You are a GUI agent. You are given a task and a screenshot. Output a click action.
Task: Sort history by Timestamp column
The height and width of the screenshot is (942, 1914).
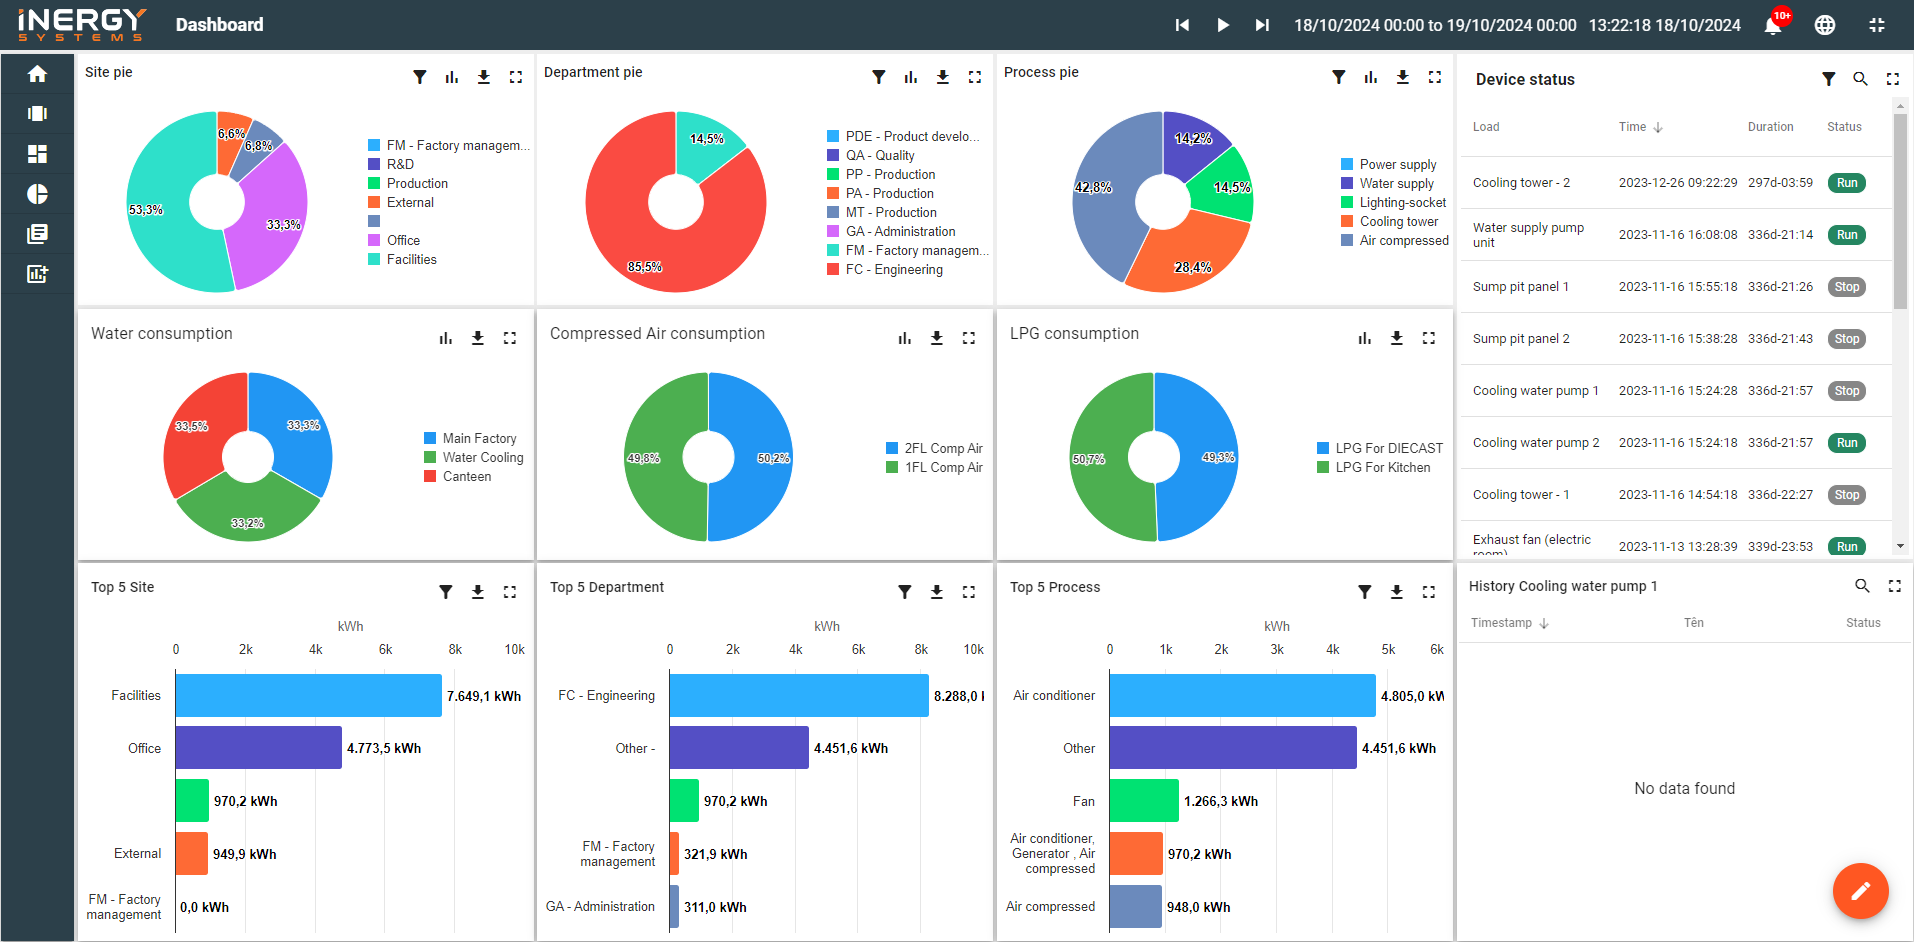(1510, 623)
